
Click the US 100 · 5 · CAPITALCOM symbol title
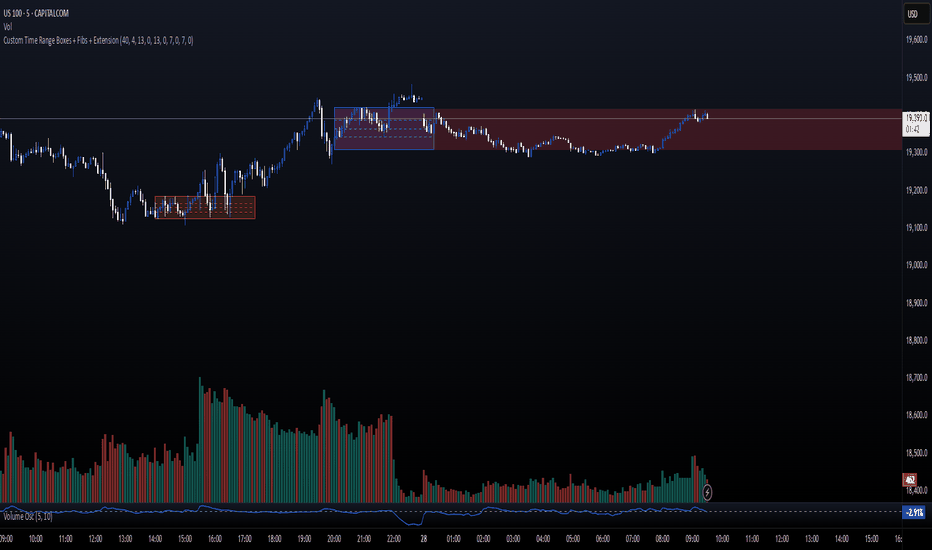36,13
